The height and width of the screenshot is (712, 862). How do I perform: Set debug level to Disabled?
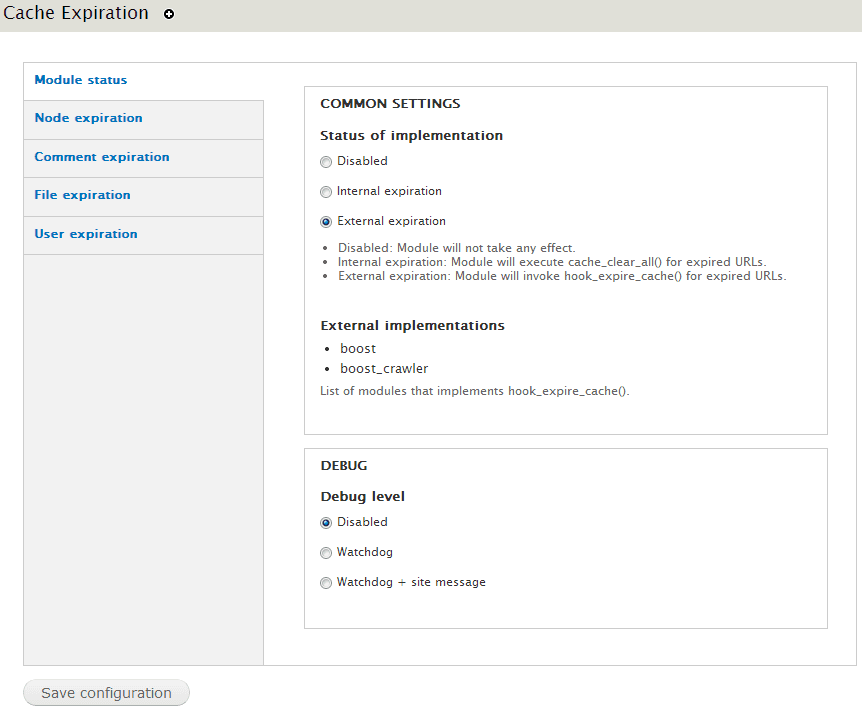point(326,523)
